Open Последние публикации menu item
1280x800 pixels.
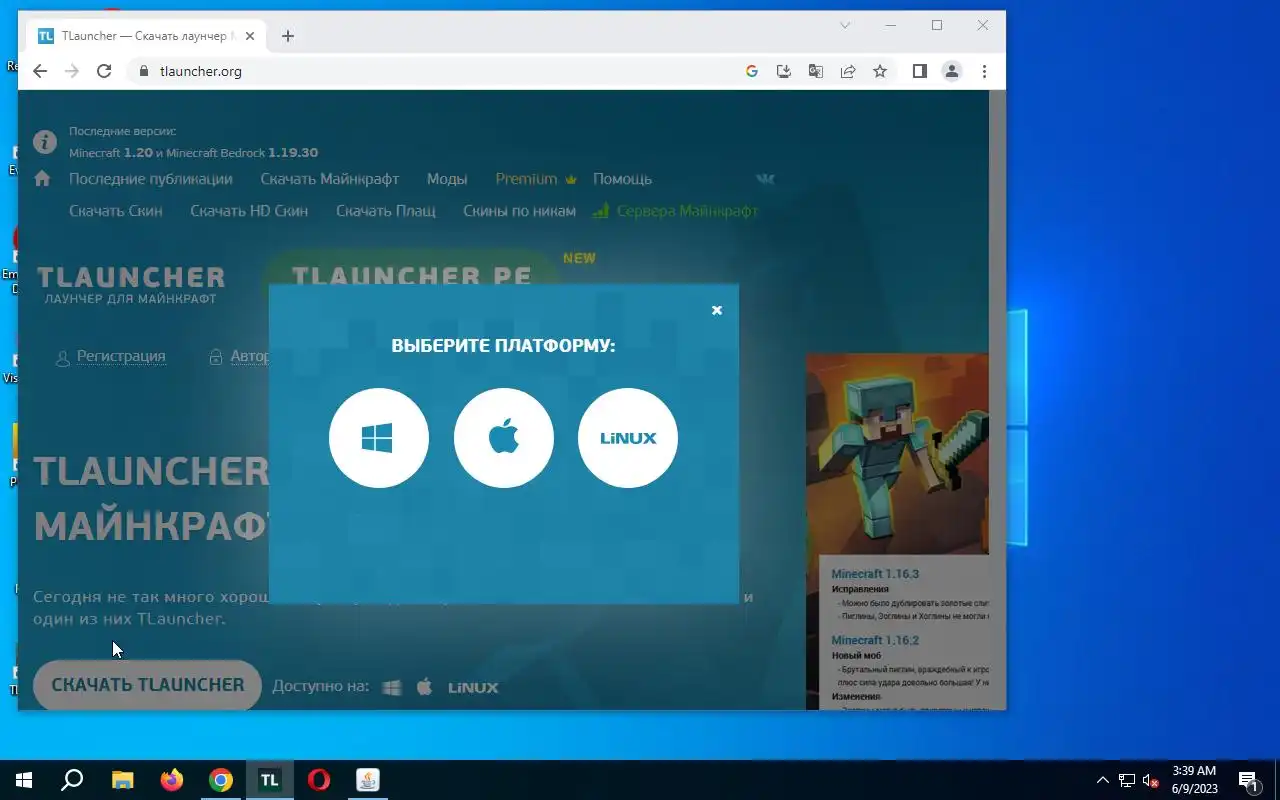[x=151, y=179]
